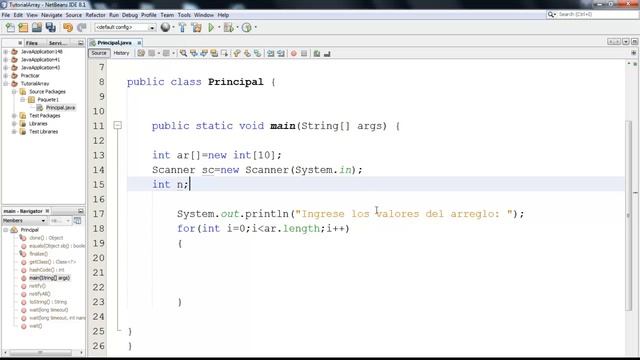Click the Debug Project icon
The image size is (640, 360).
coord(229,27)
